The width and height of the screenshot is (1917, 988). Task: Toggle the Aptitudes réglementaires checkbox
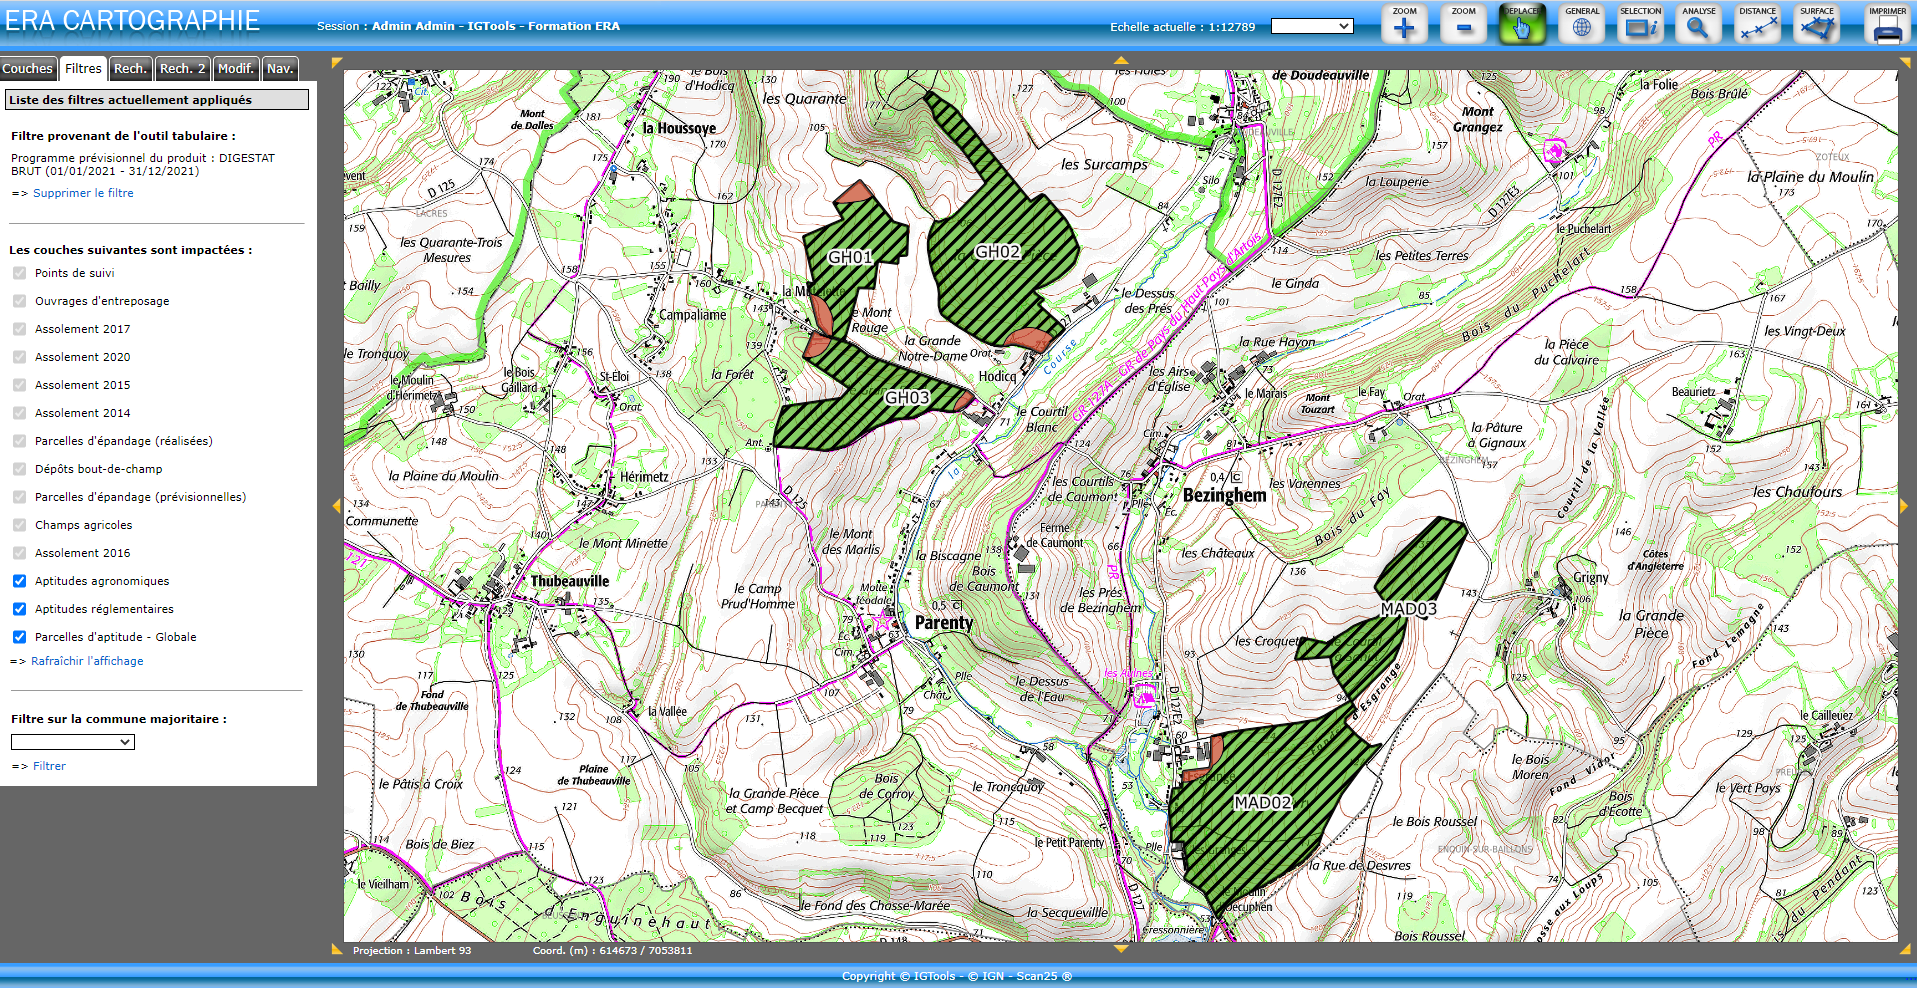(x=20, y=609)
